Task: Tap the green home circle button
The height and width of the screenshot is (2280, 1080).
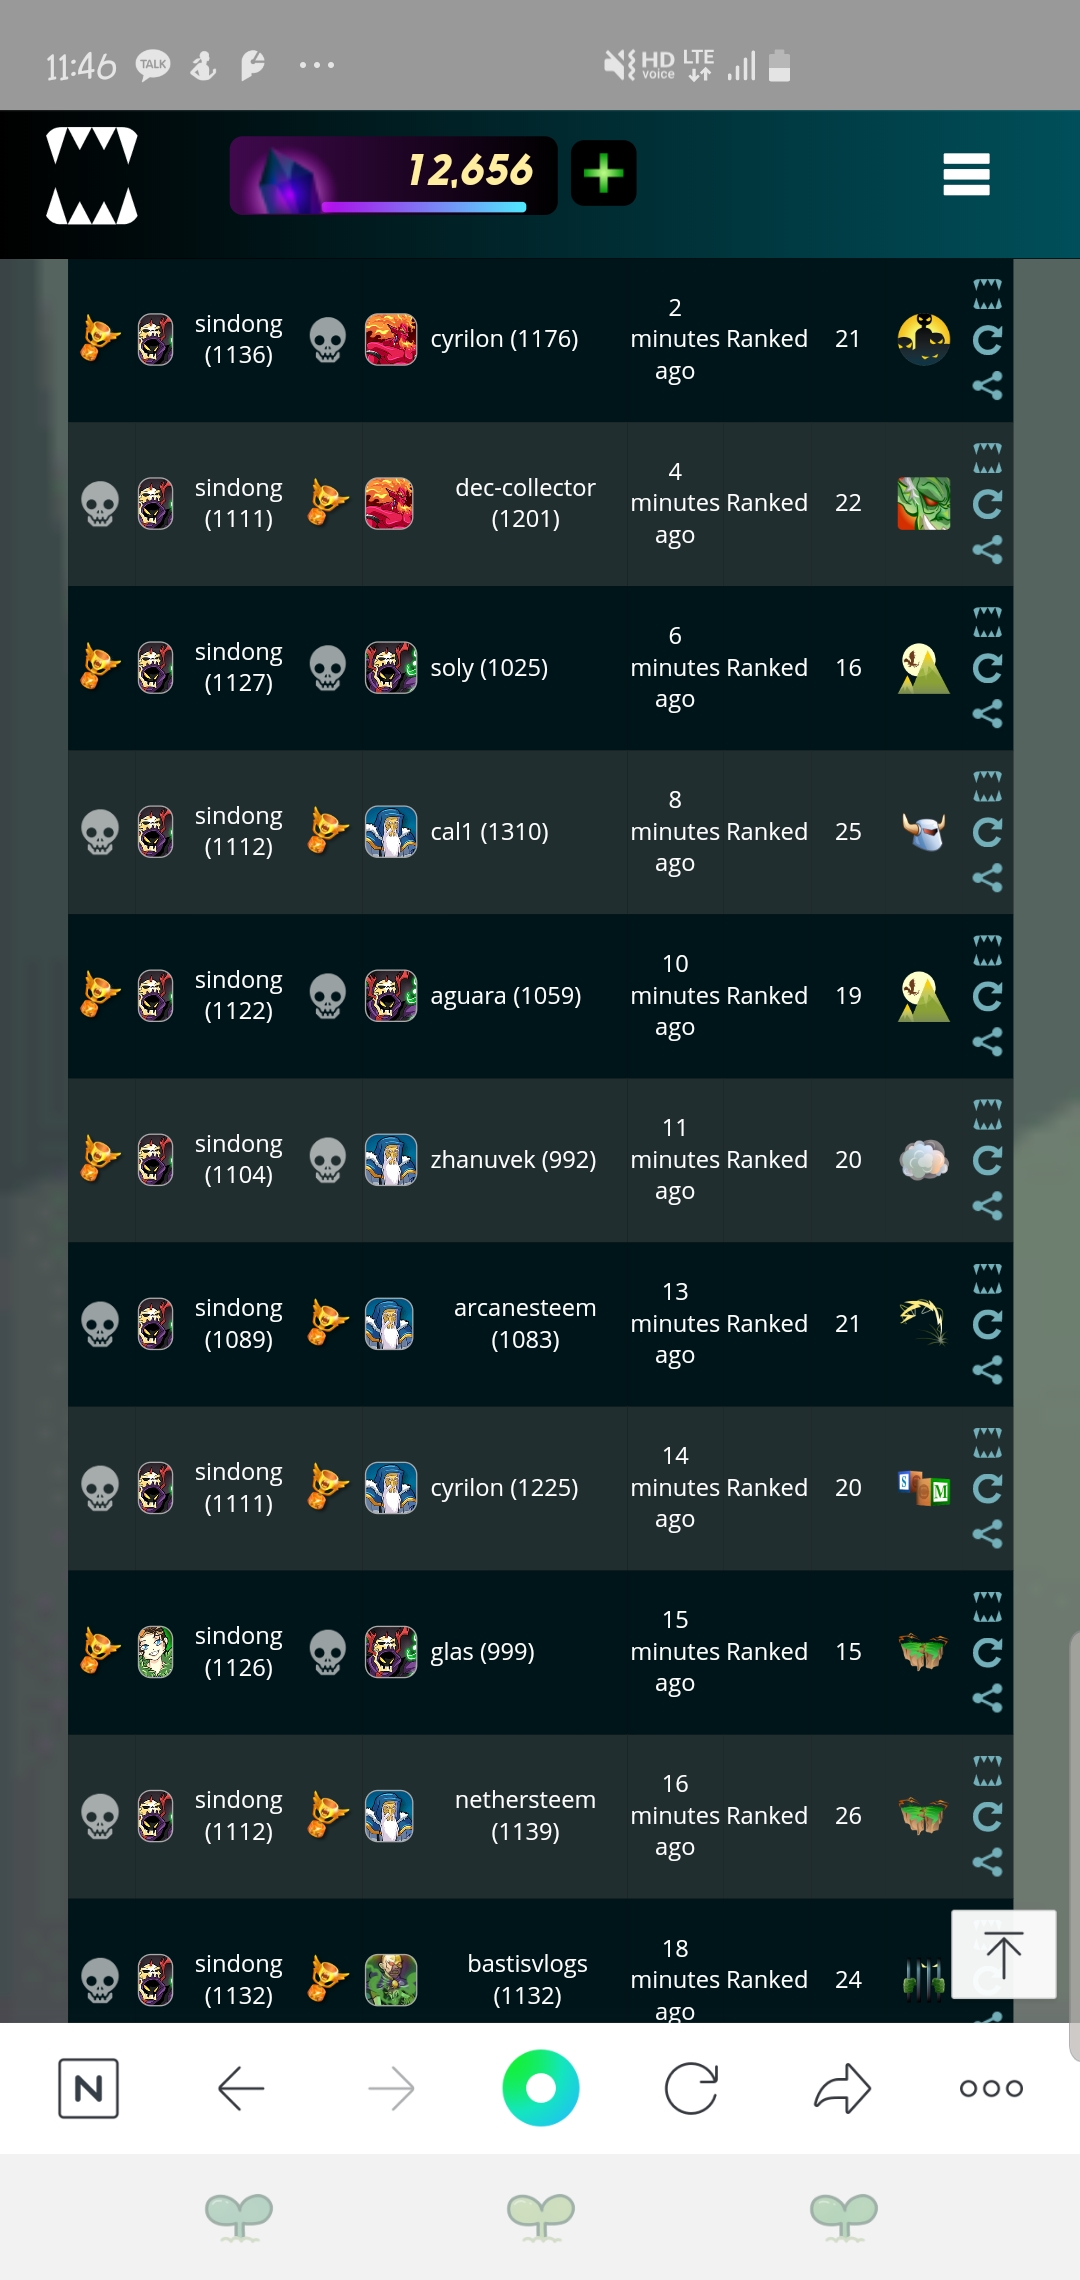Action: (x=541, y=2088)
